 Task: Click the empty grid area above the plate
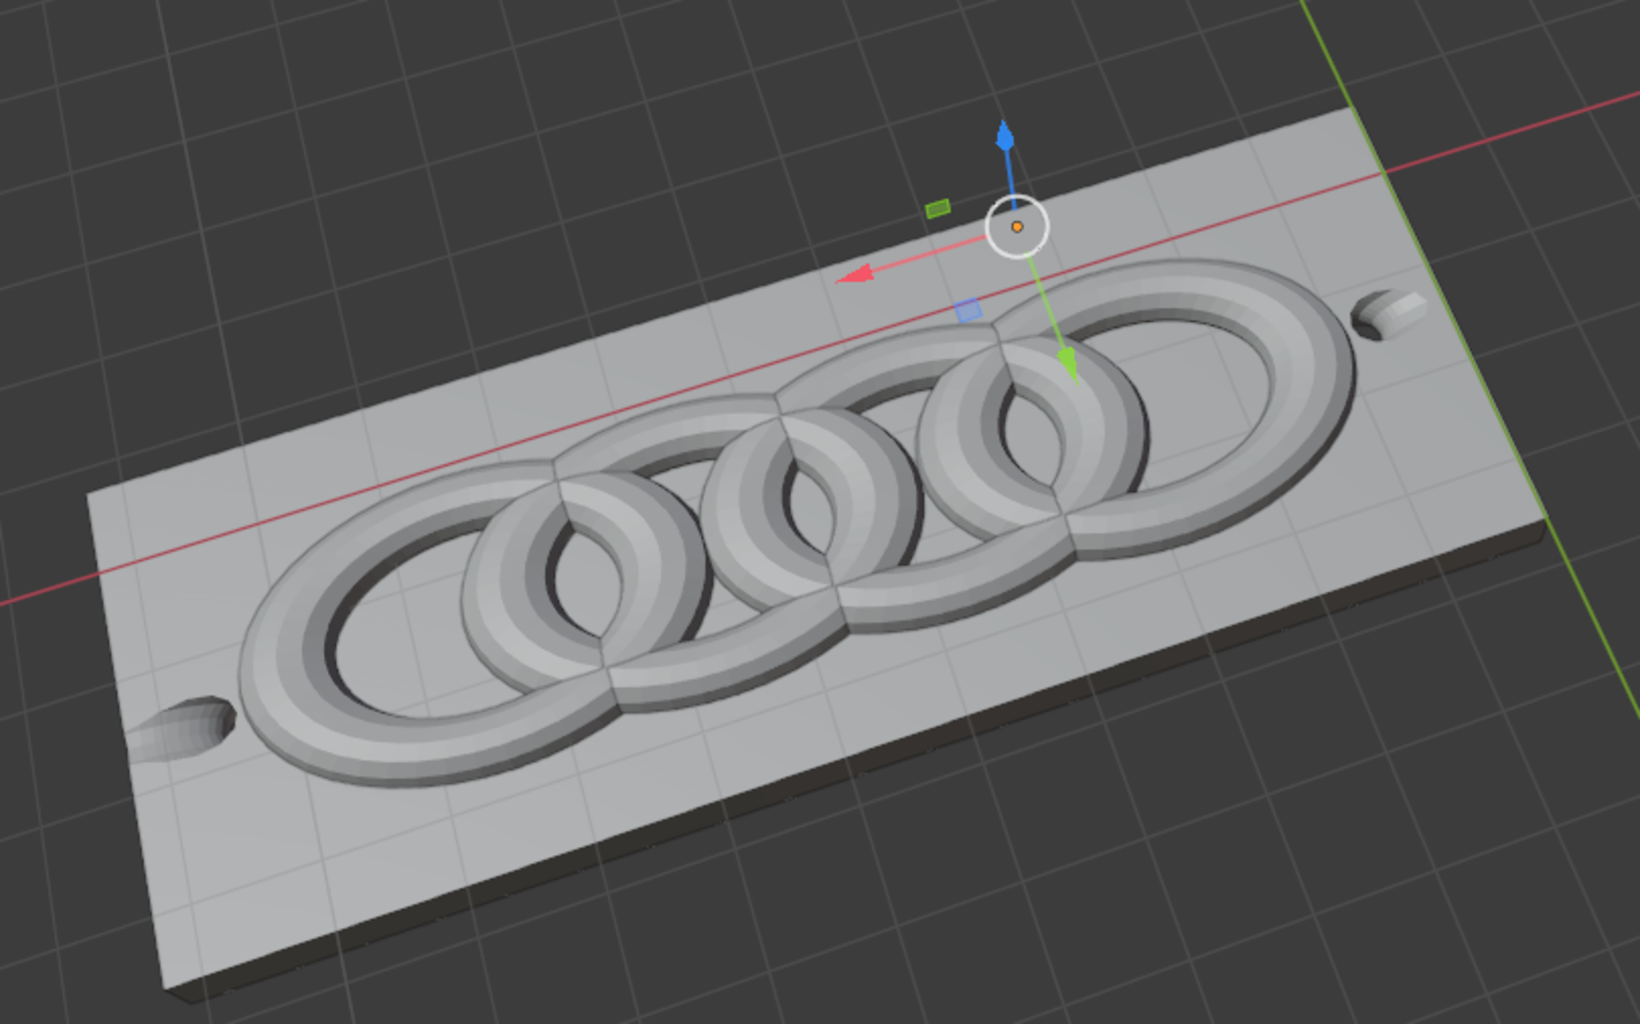click(500, 150)
